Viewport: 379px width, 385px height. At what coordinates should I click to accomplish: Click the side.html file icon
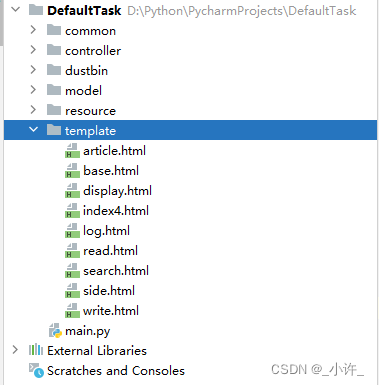72,291
